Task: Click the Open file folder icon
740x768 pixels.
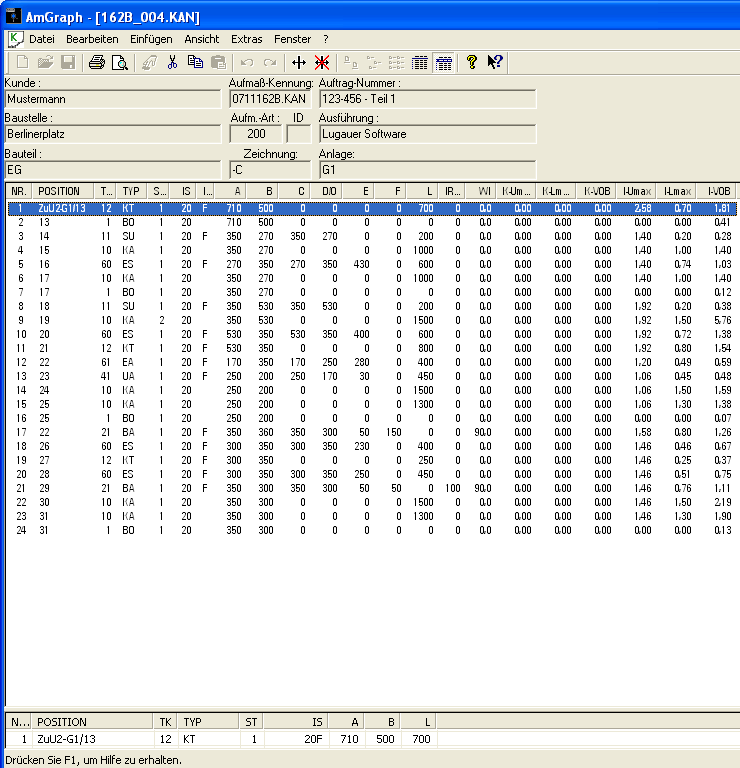Action: click(45, 62)
